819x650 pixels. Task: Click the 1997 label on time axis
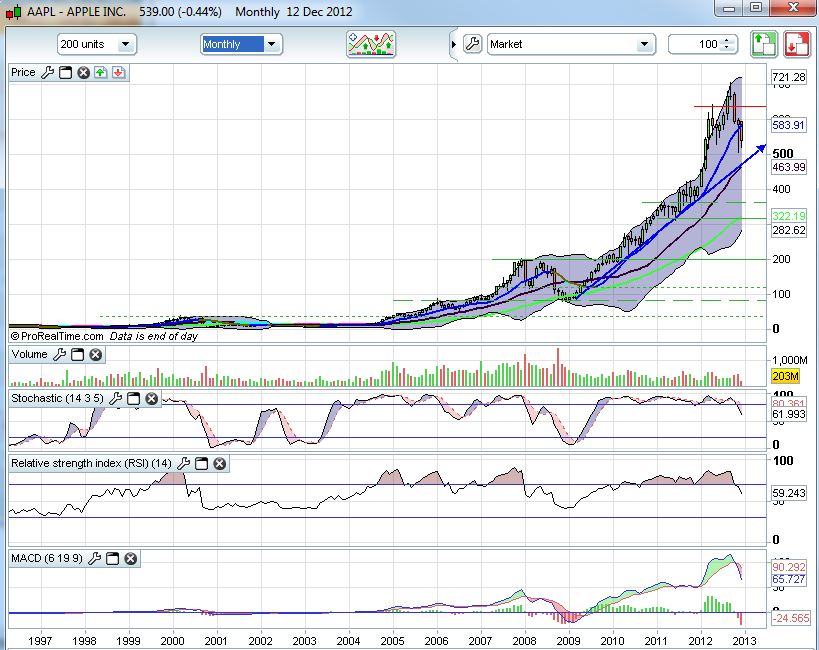point(40,641)
